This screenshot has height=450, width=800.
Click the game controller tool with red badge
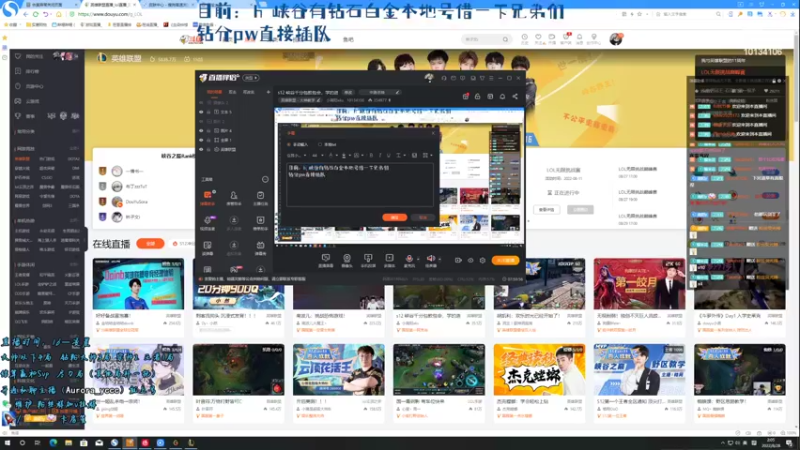pos(234,269)
